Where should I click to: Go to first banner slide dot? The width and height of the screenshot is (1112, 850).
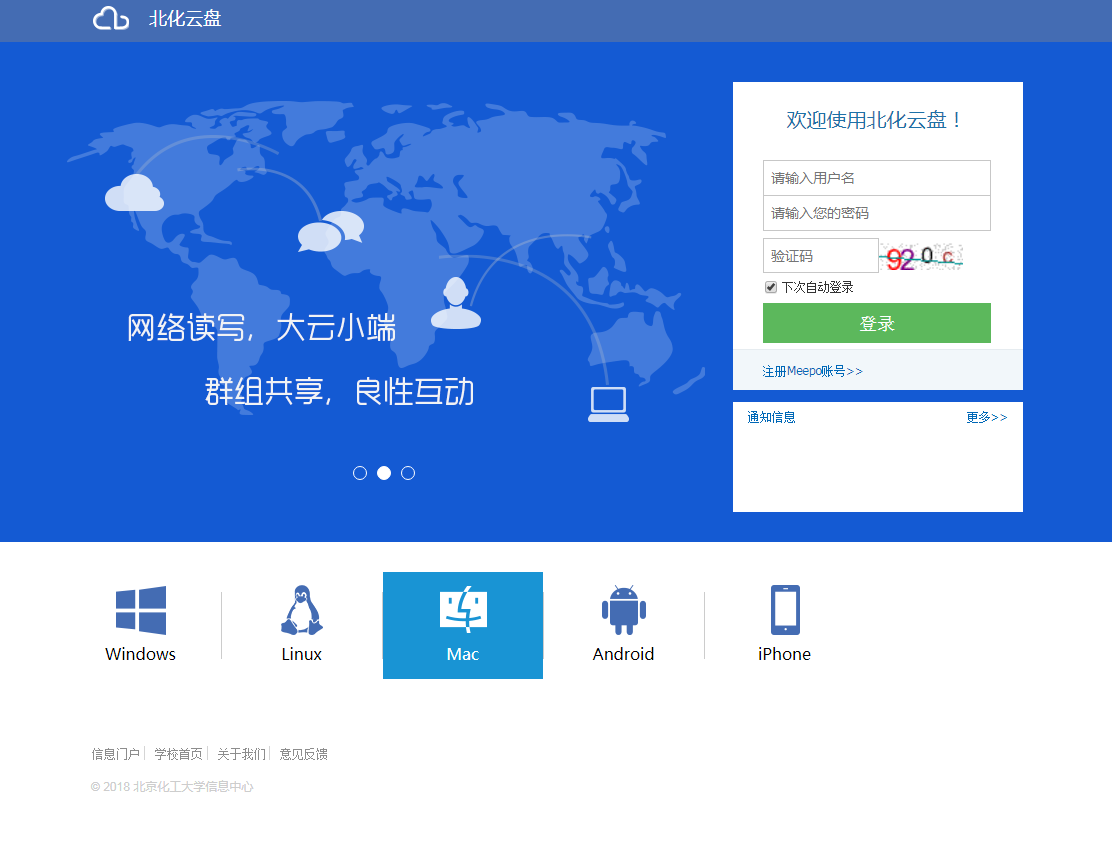360,473
